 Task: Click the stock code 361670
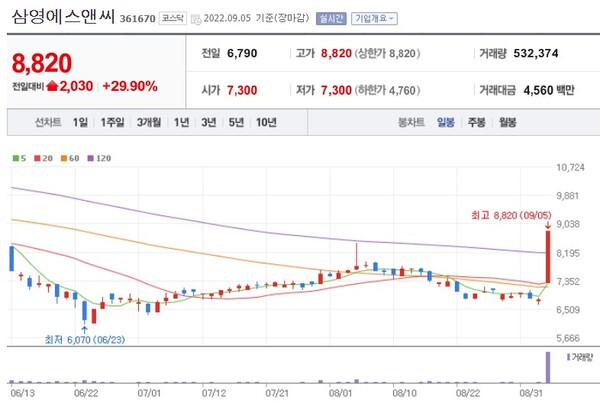137,19
